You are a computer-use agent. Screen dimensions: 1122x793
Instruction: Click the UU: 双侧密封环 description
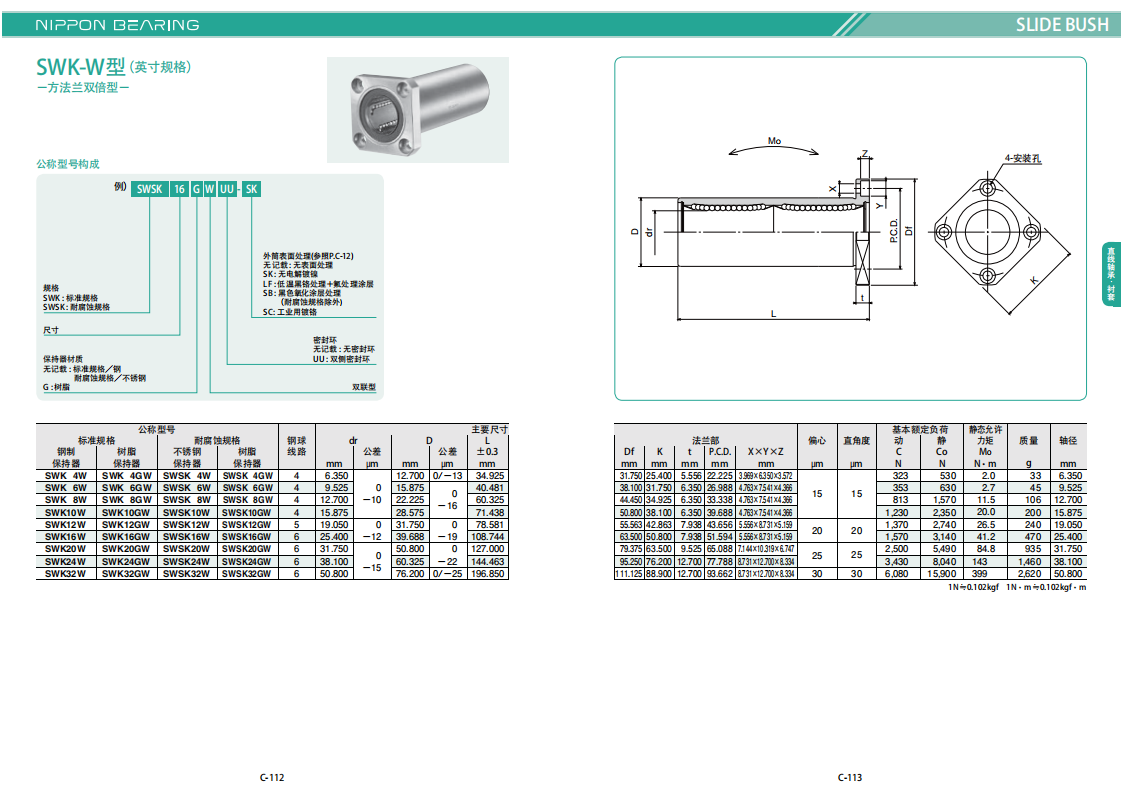[x=341, y=359]
